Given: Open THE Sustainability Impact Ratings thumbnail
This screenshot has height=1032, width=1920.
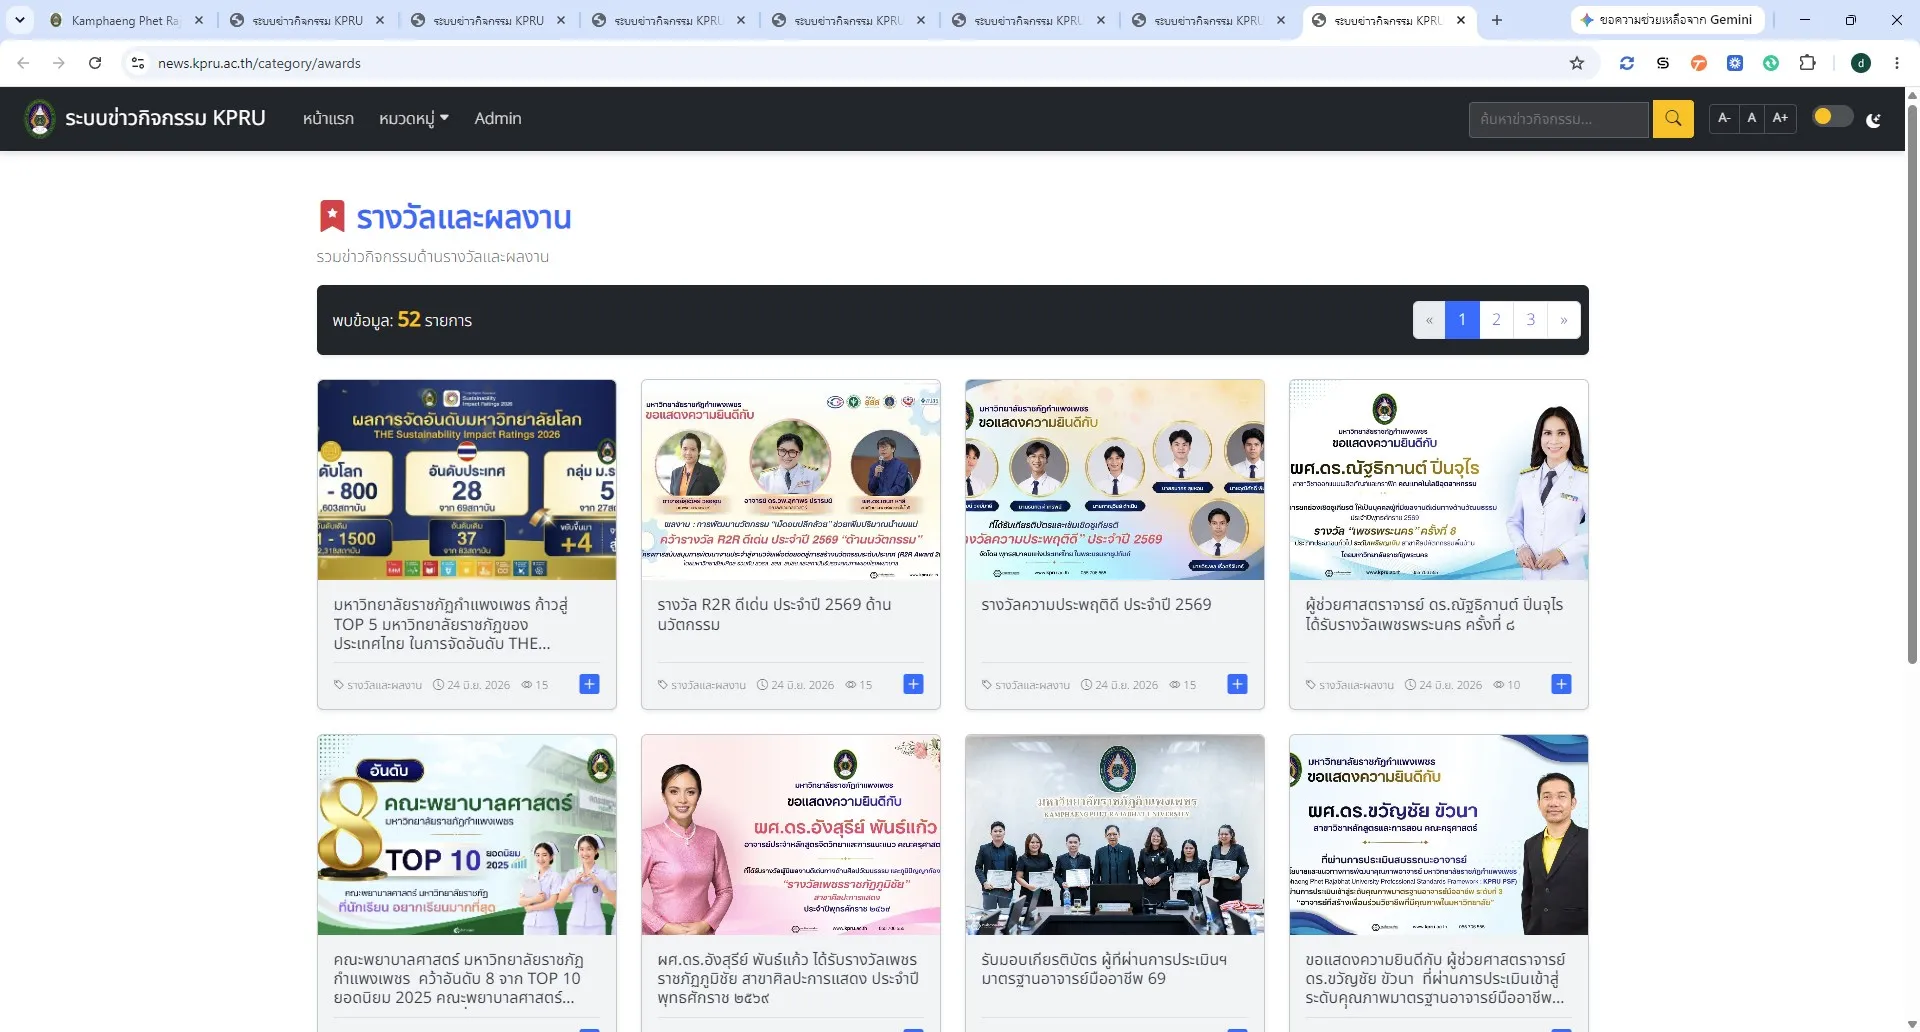Looking at the screenshot, I should [x=467, y=480].
